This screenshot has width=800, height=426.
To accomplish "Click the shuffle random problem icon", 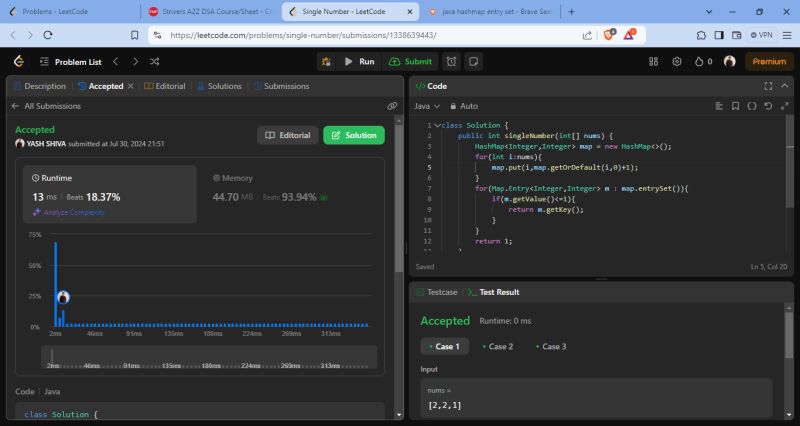I will pyautogui.click(x=155, y=61).
